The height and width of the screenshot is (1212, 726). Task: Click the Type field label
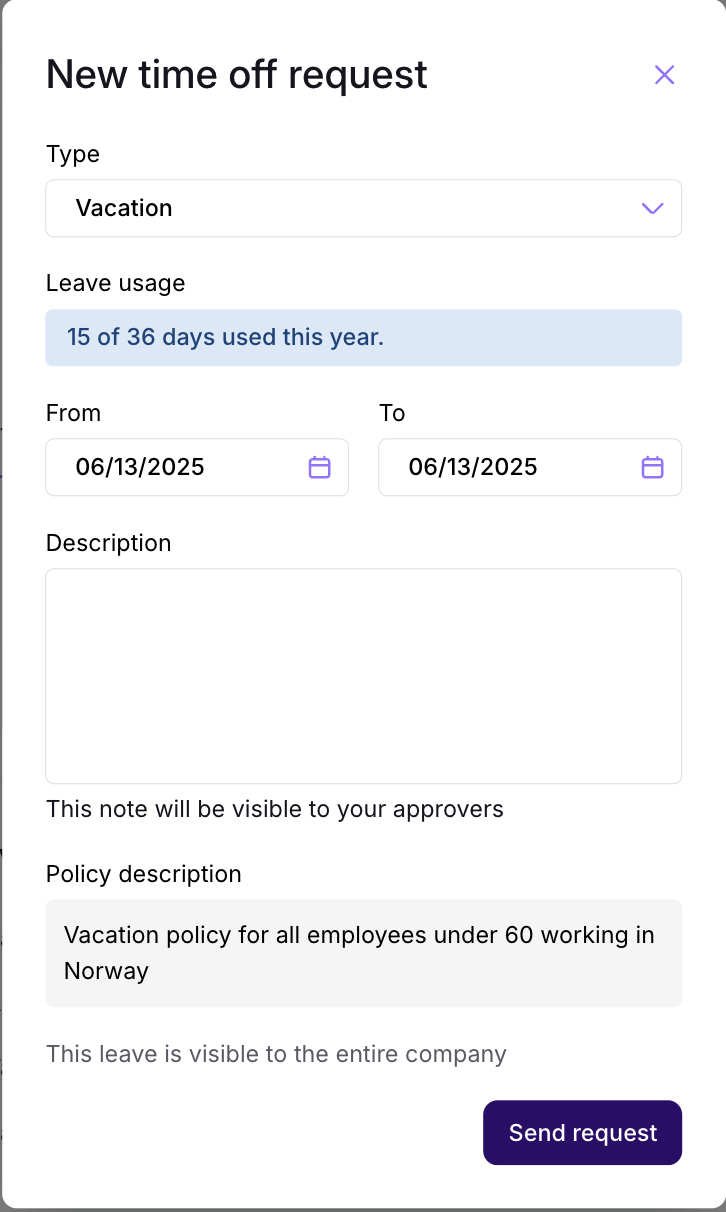73,154
